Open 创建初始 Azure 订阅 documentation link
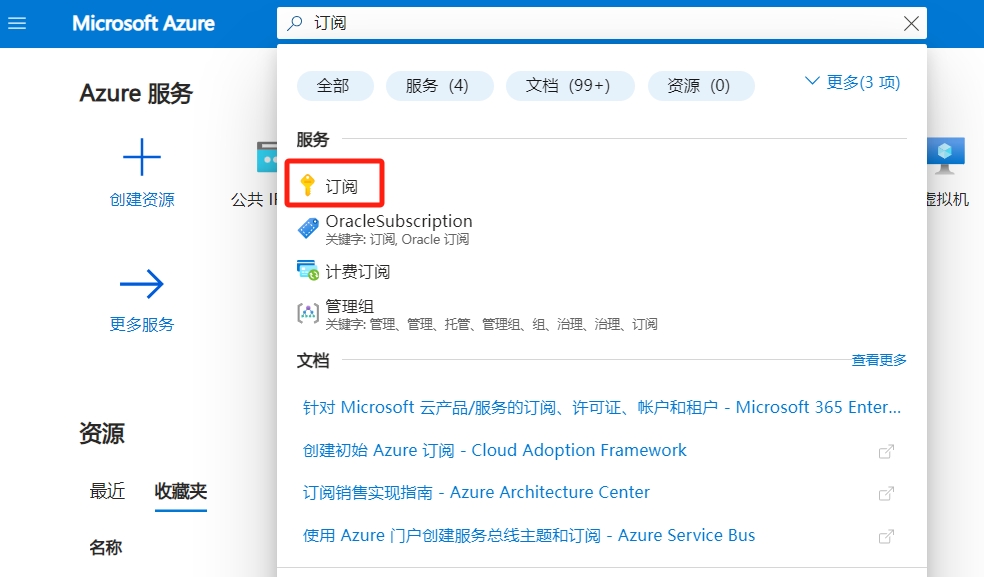 click(x=495, y=450)
